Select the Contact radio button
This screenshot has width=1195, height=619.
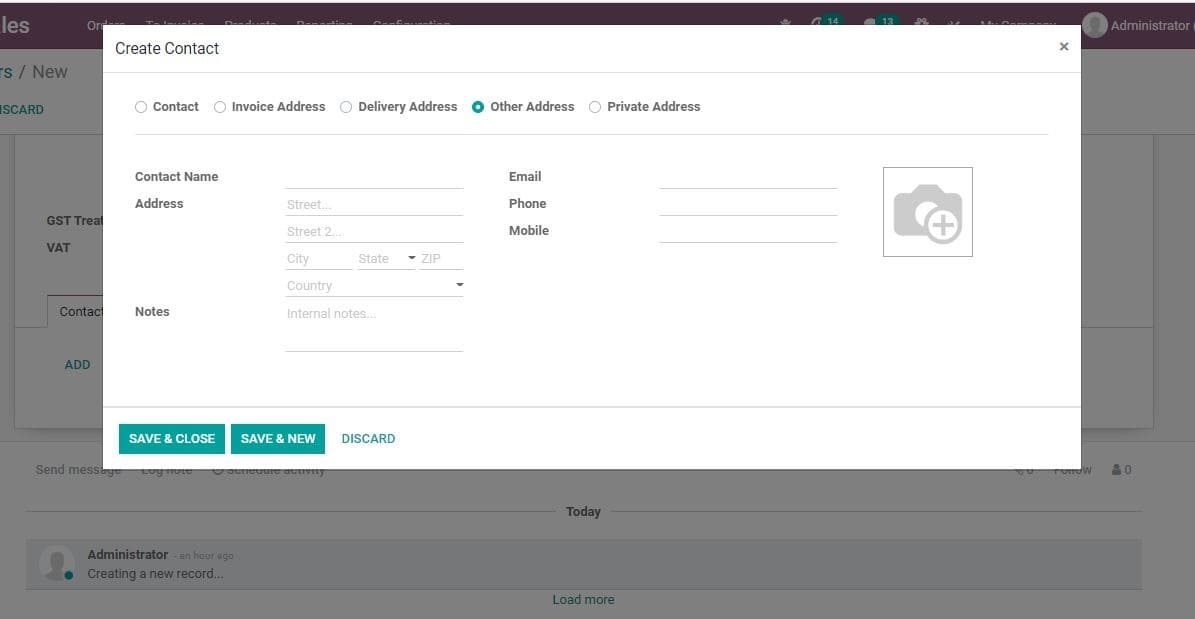pos(141,106)
